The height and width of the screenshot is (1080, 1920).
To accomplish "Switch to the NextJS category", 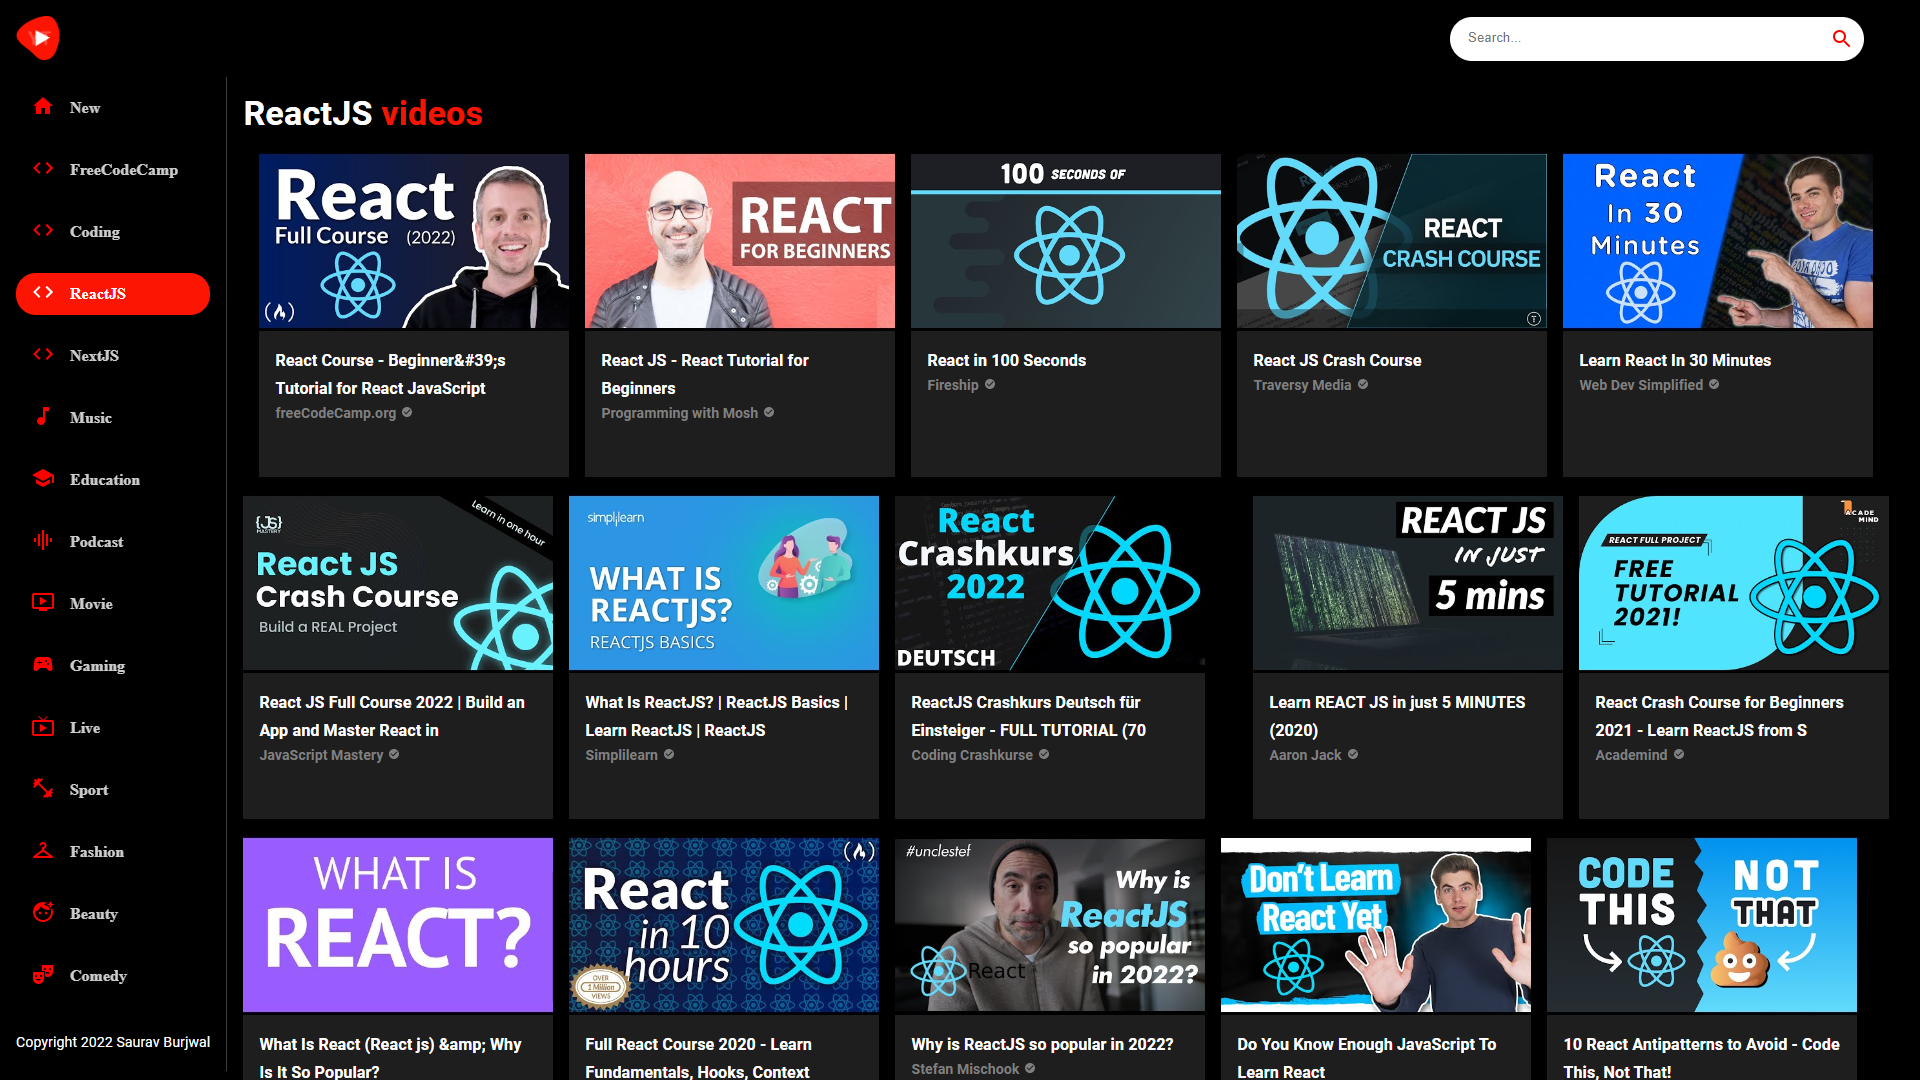I will (x=113, y=355).
